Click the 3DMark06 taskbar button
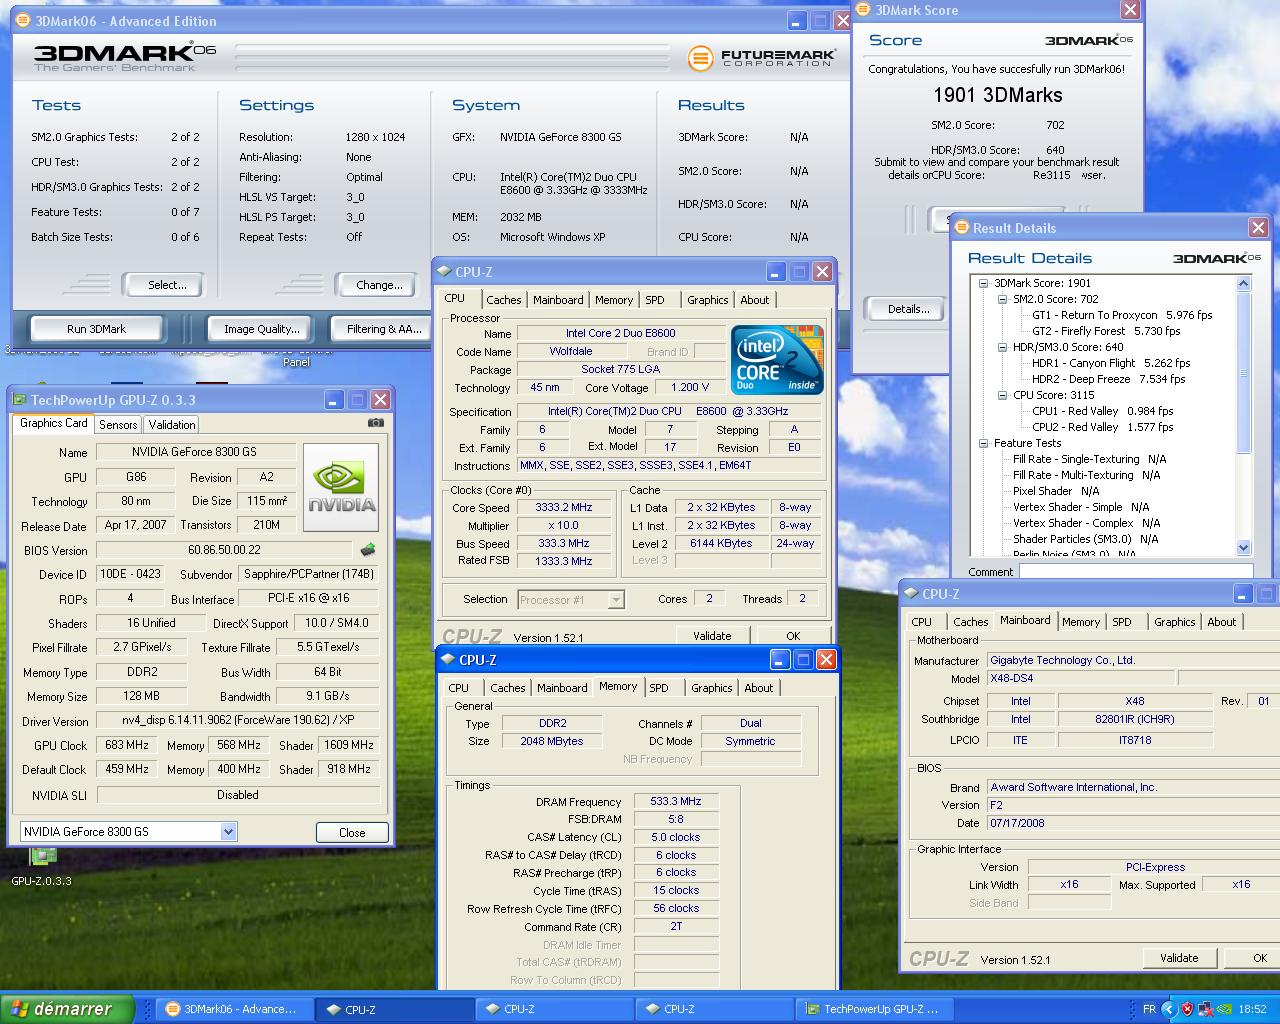1280x1024 pixels. tap(235, 1009)
